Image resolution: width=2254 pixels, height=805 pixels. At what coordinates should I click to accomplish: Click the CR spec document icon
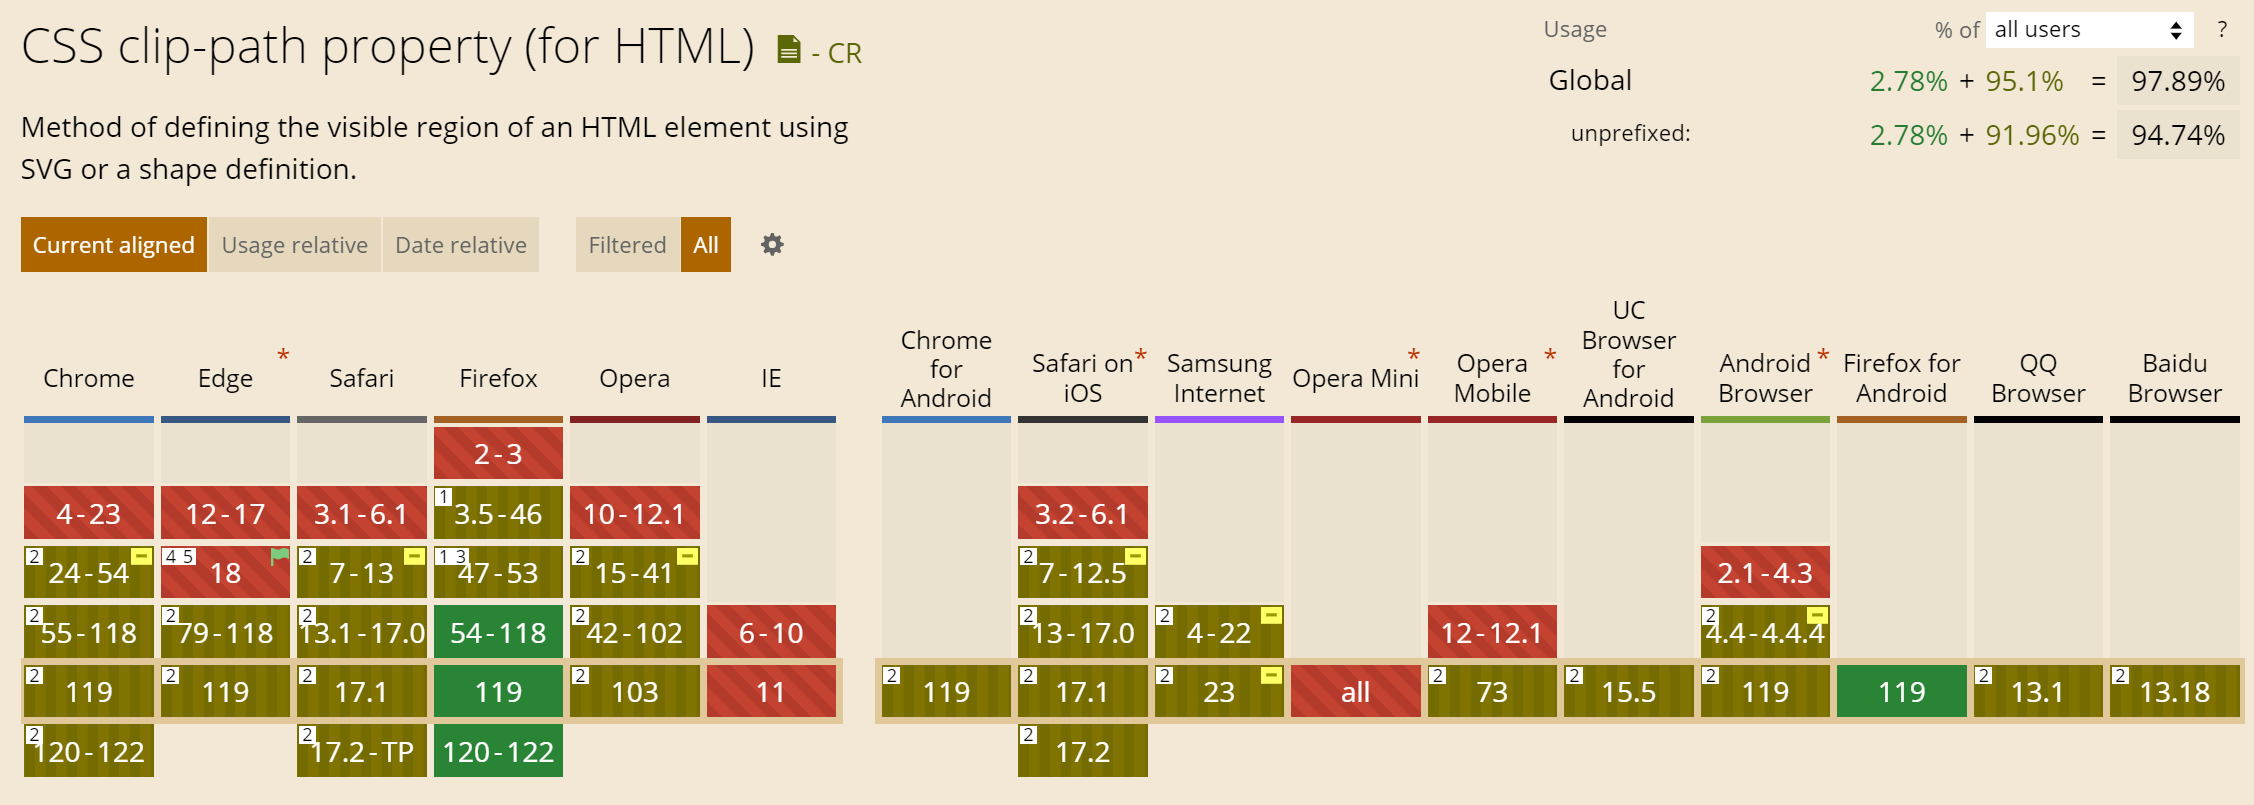pyautogui.click(x=789, y=50)
